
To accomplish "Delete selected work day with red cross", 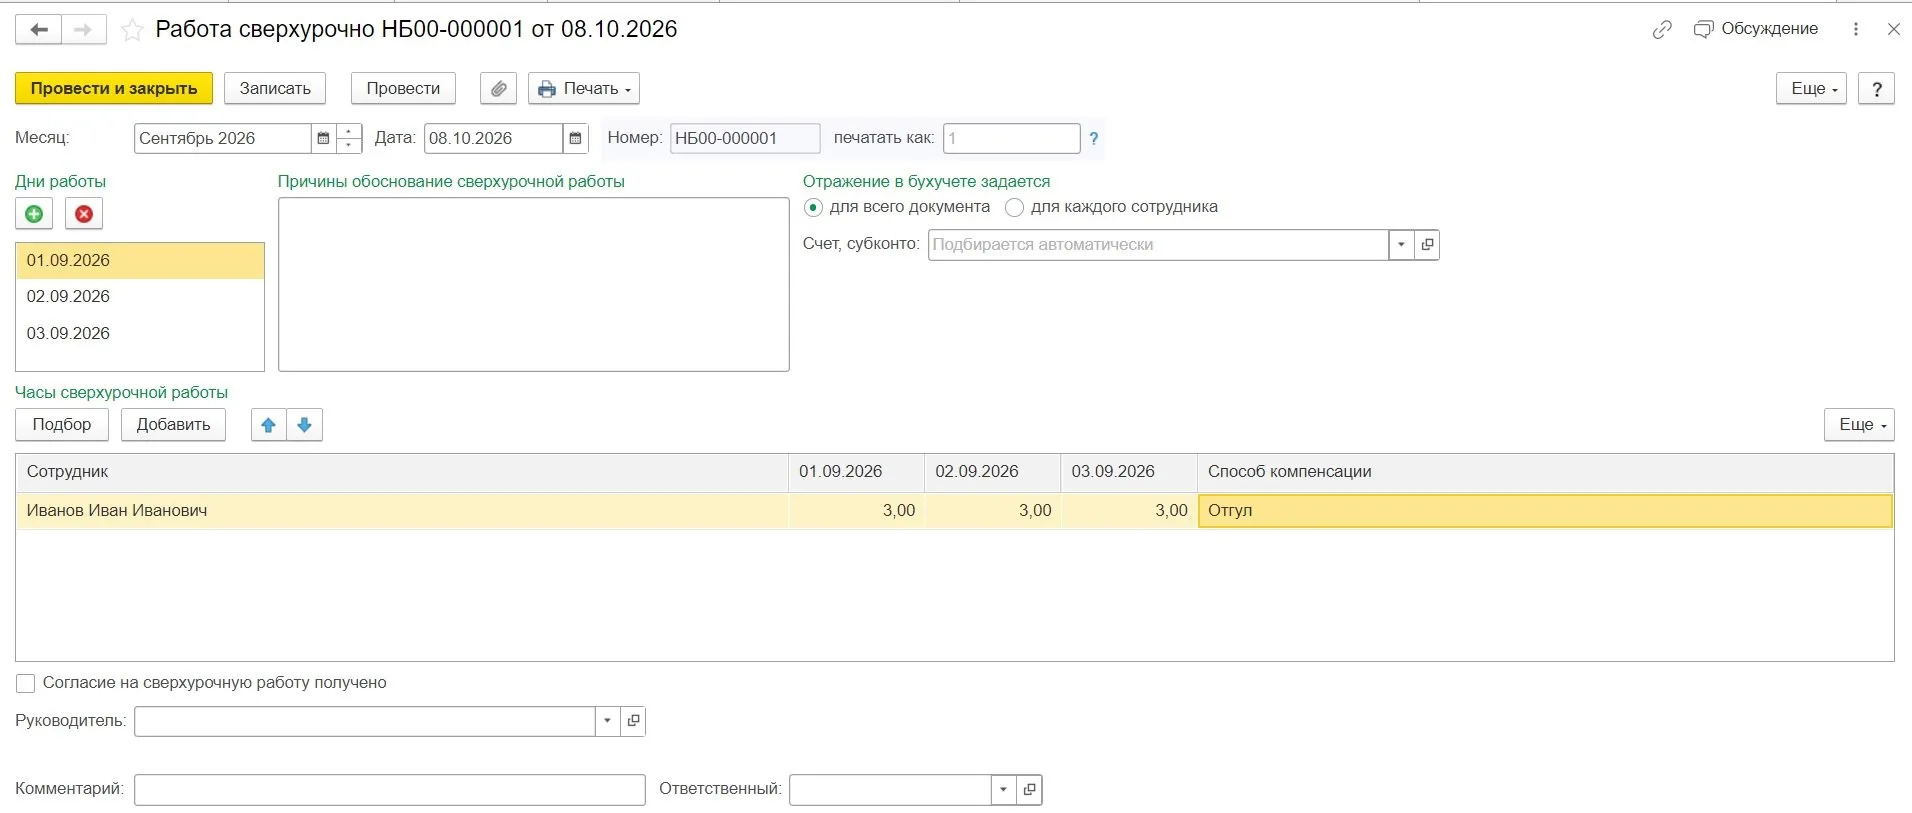I will (84, 213).
